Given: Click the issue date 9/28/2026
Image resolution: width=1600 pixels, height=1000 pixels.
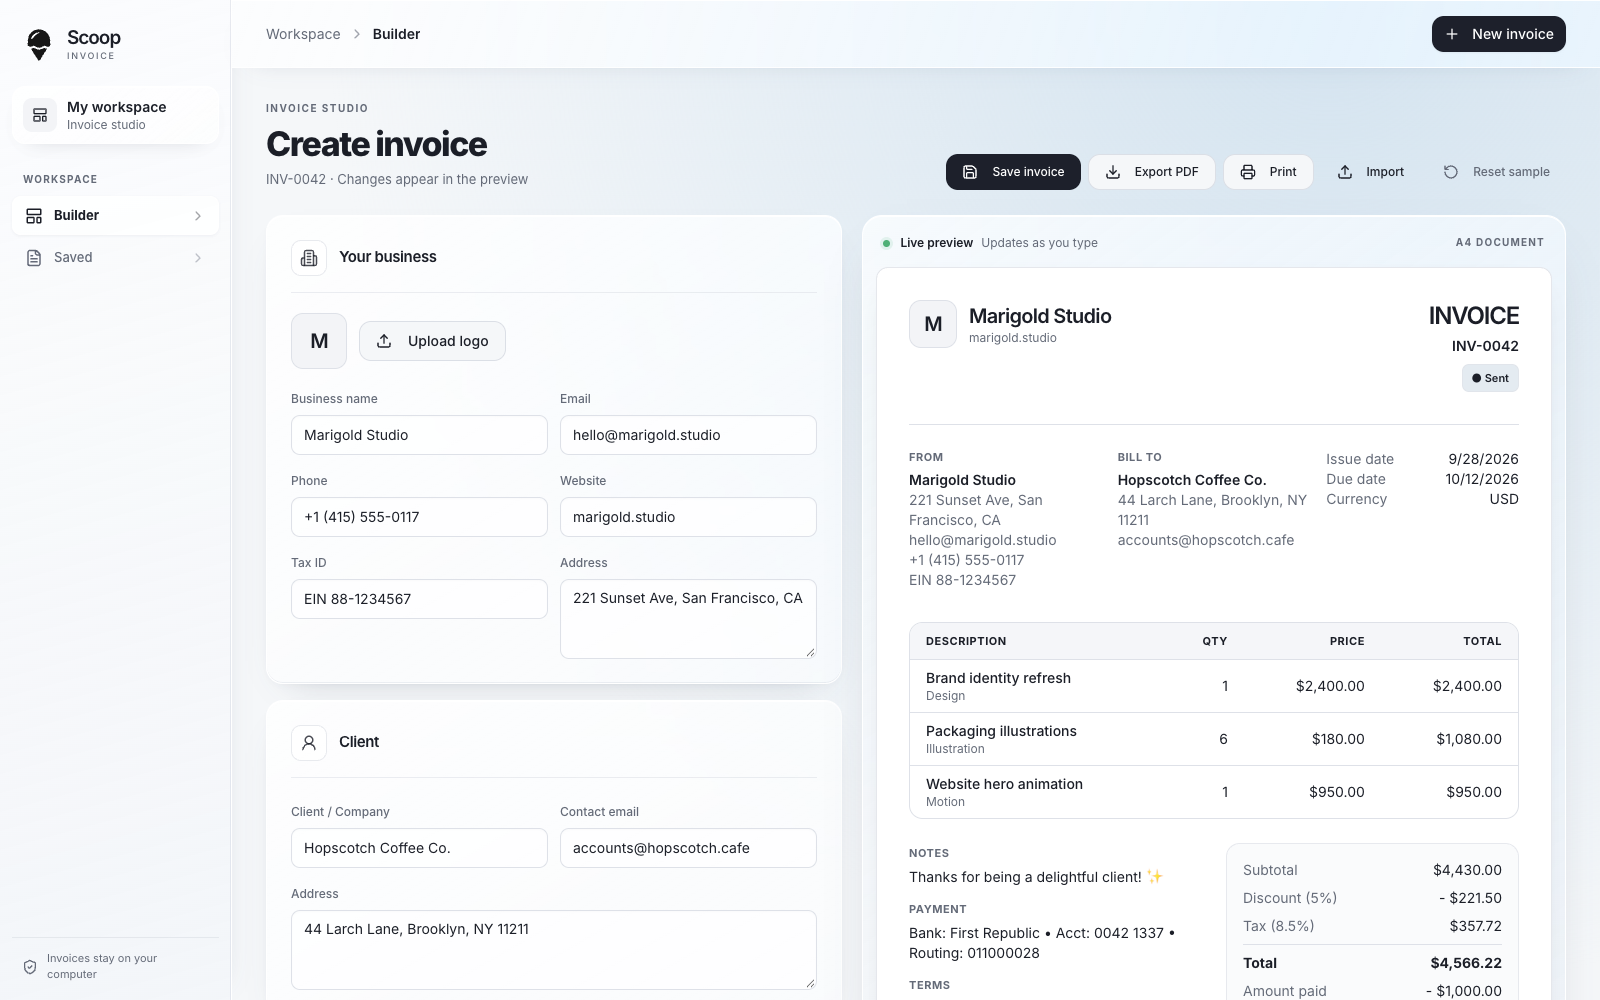Looking at the screenshot, I should point(1483,459).
